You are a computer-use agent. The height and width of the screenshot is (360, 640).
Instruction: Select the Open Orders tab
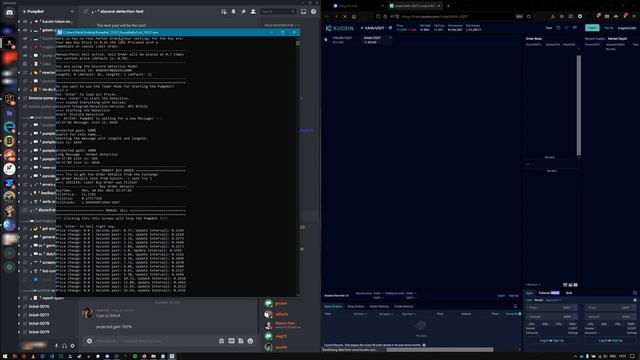coord(333,306)
